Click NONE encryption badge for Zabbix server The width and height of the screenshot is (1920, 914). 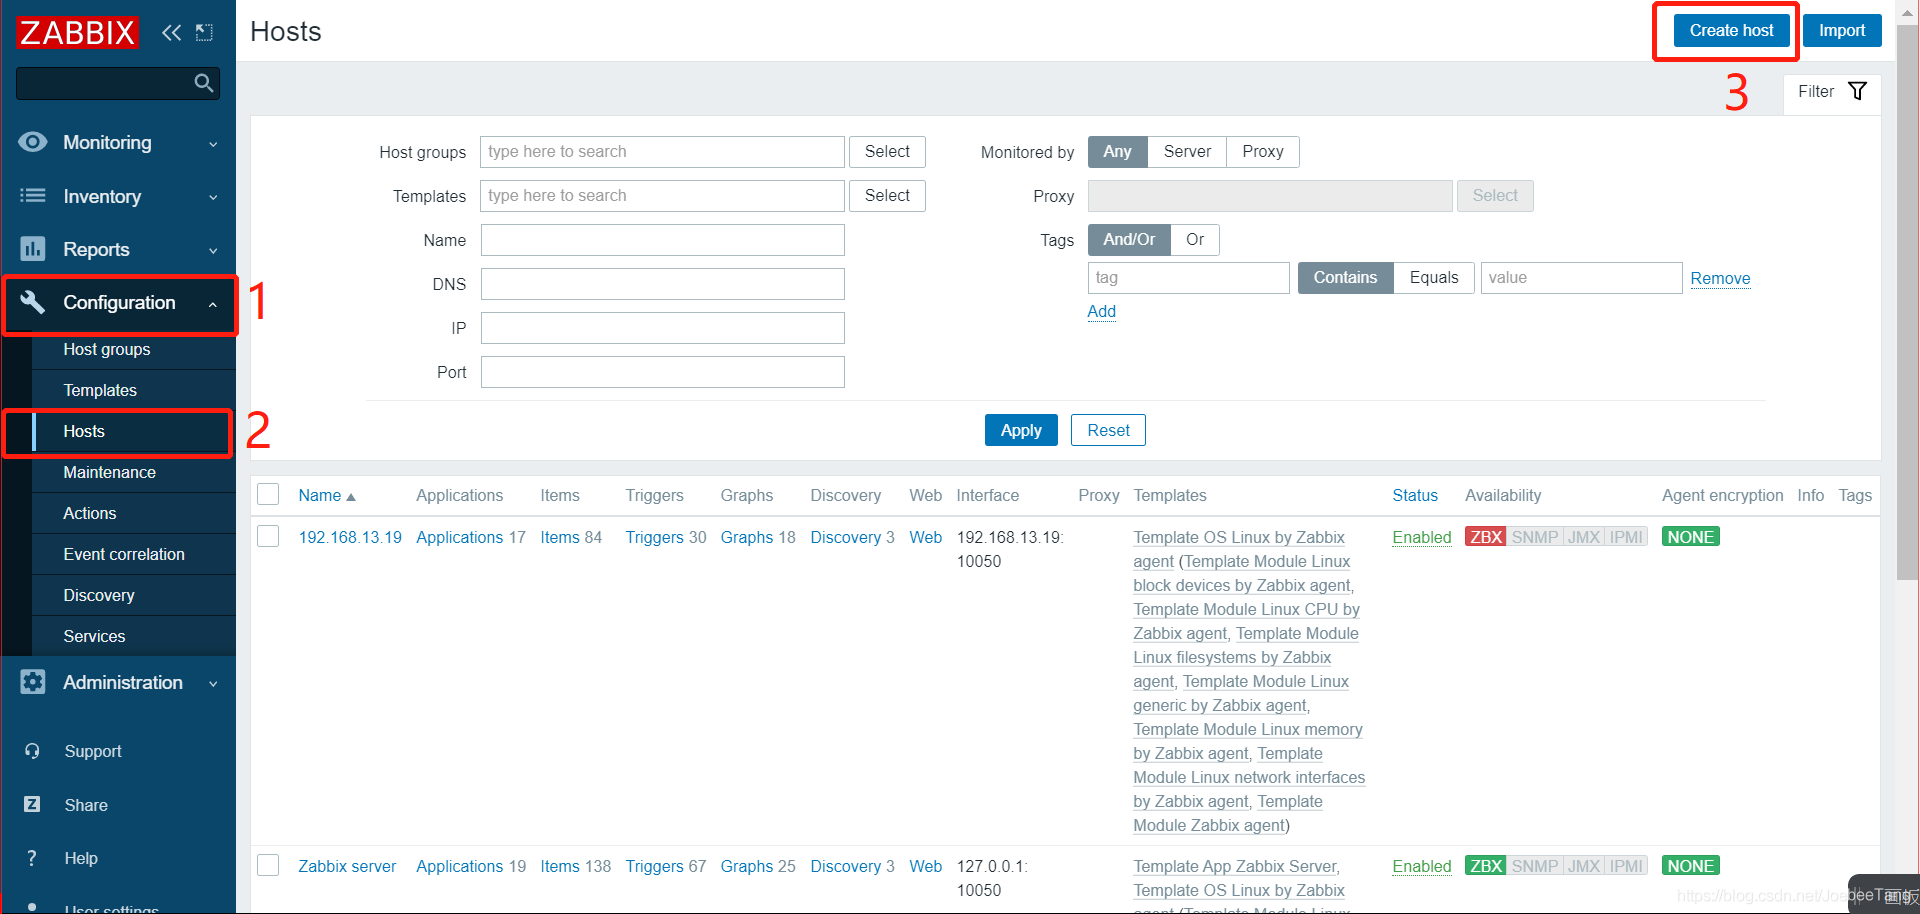[x=1691, y=866]
